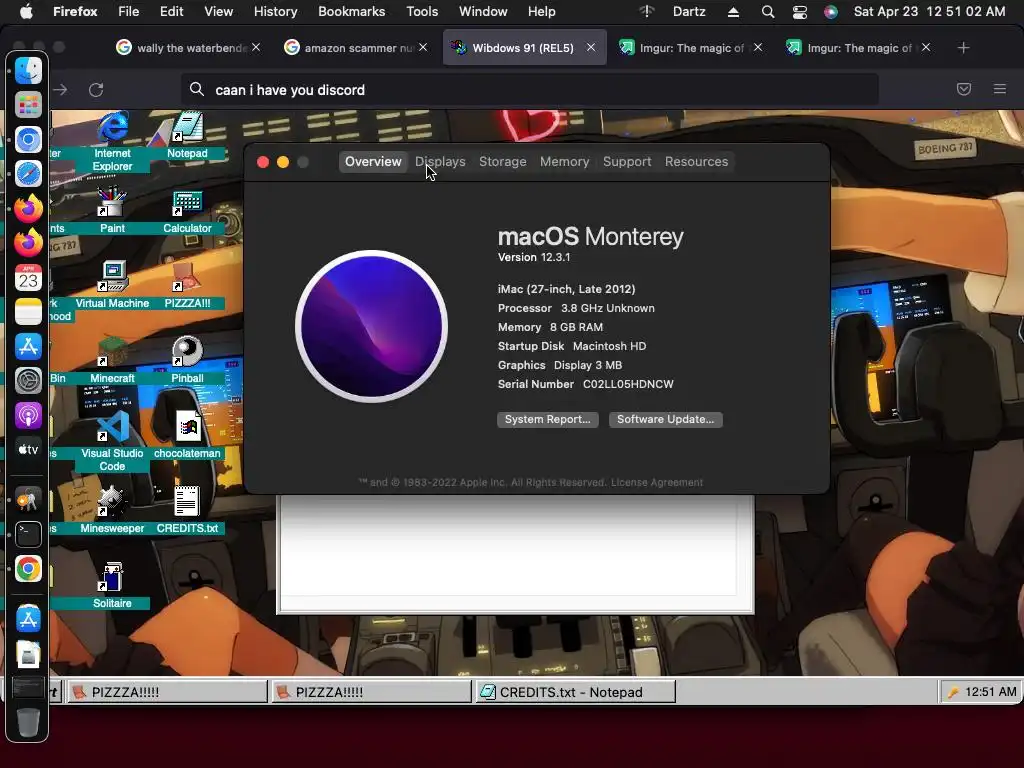The image size is (1024, 768).
Task: Open System Preferences from the Dock
Action: 28,381
